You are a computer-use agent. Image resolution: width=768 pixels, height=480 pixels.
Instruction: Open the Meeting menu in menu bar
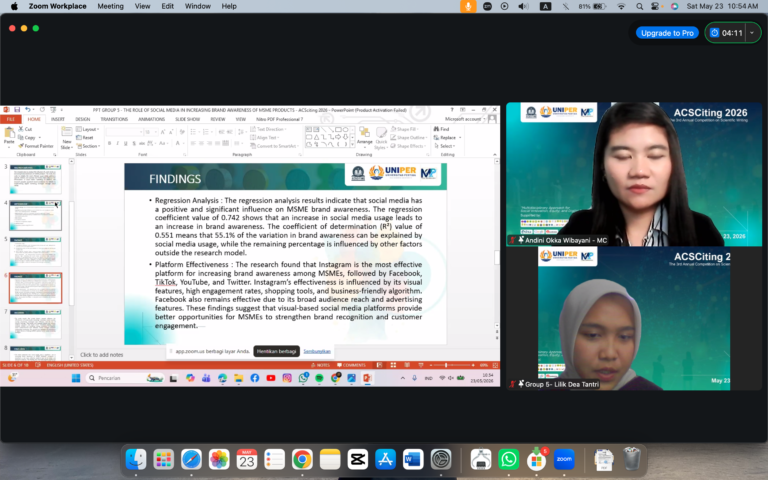(x=110, y=6)
